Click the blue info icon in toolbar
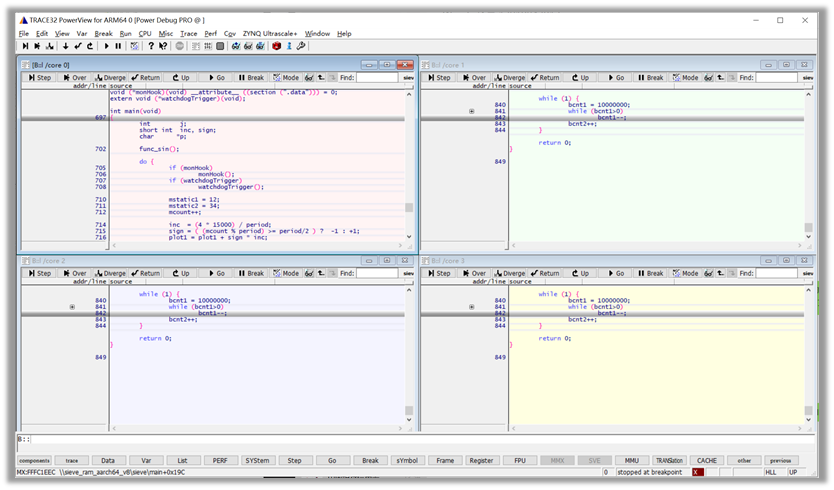The image size is (834, 490). pos(289,46)
